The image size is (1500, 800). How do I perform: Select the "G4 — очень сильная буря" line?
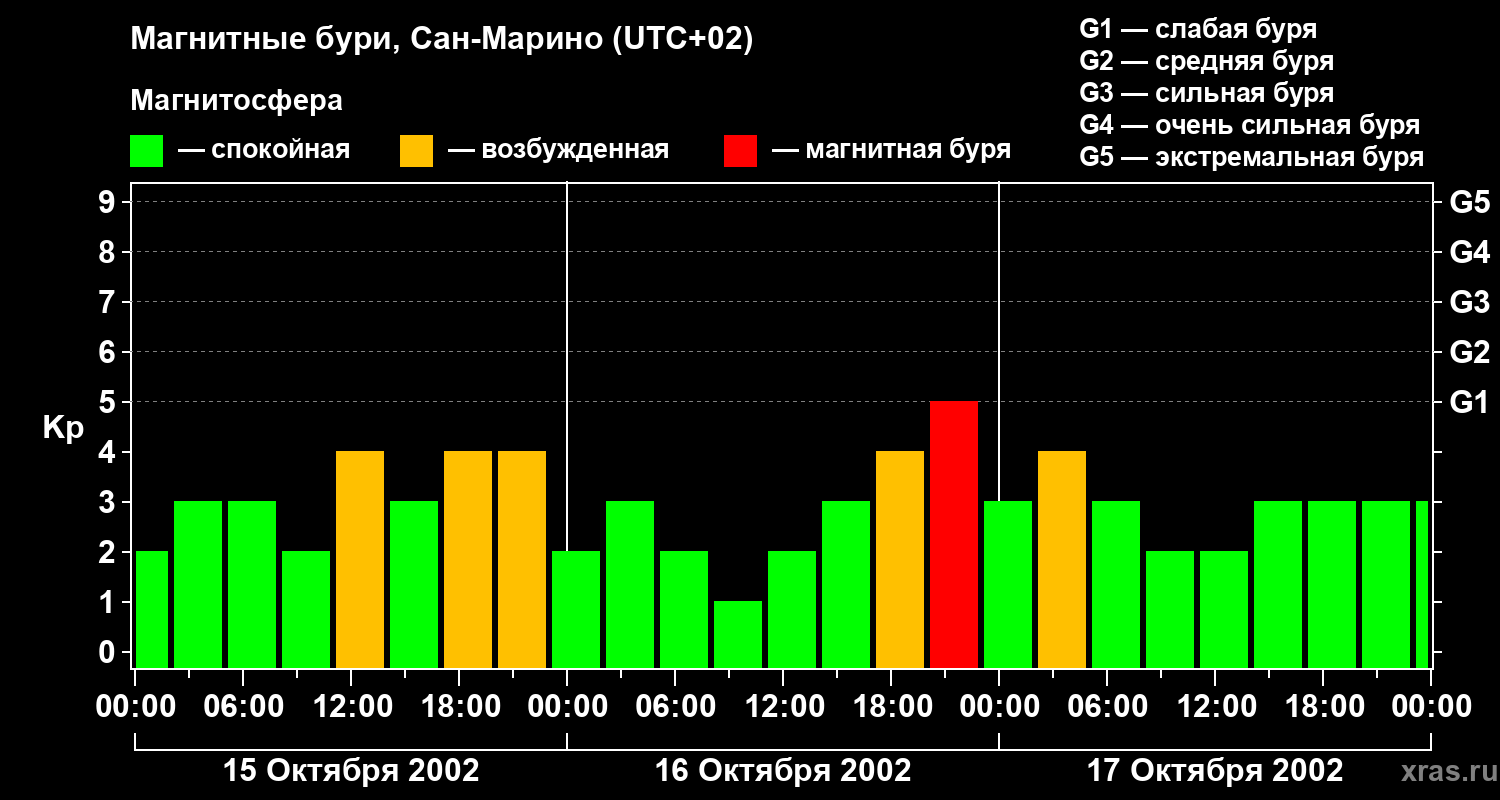1250,125
